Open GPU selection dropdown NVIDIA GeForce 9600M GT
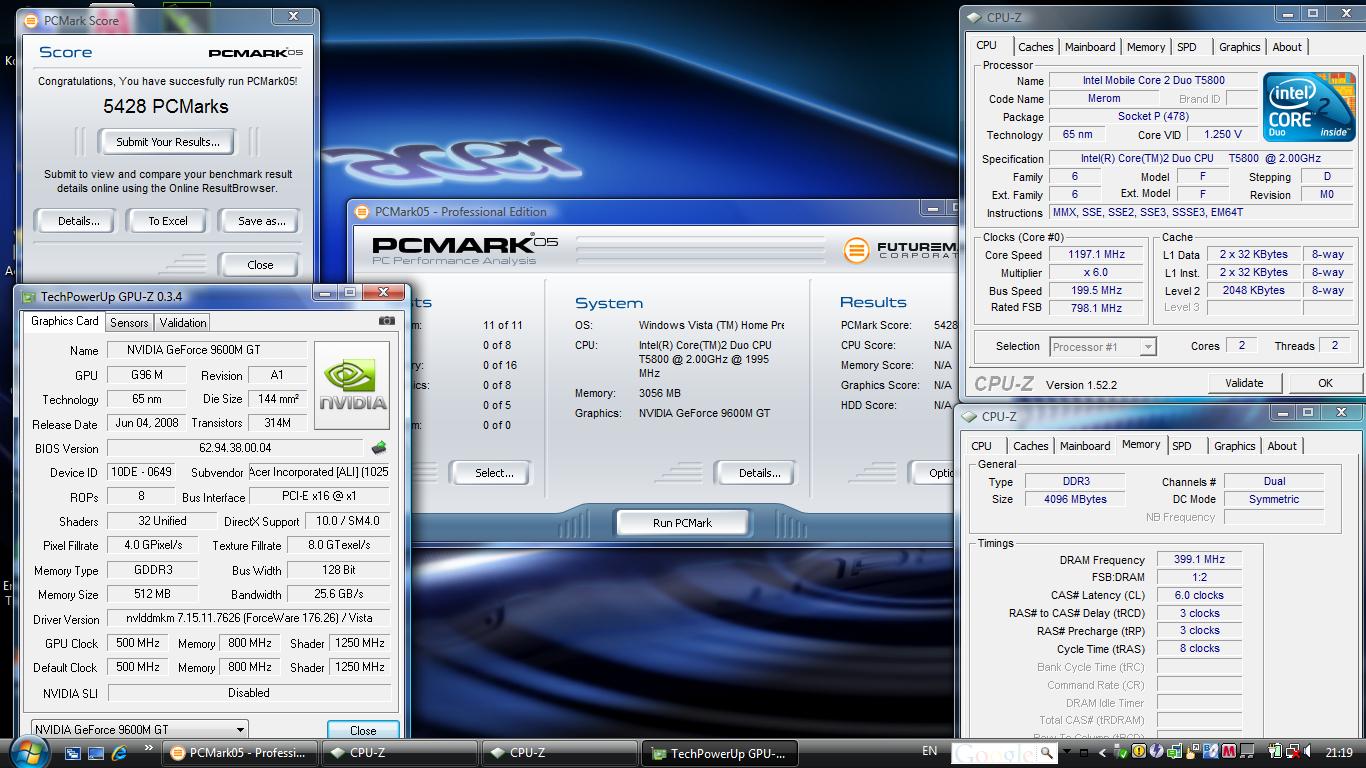Image resolution: width=1366 pixels, height=768 pixels. (139, 730)
